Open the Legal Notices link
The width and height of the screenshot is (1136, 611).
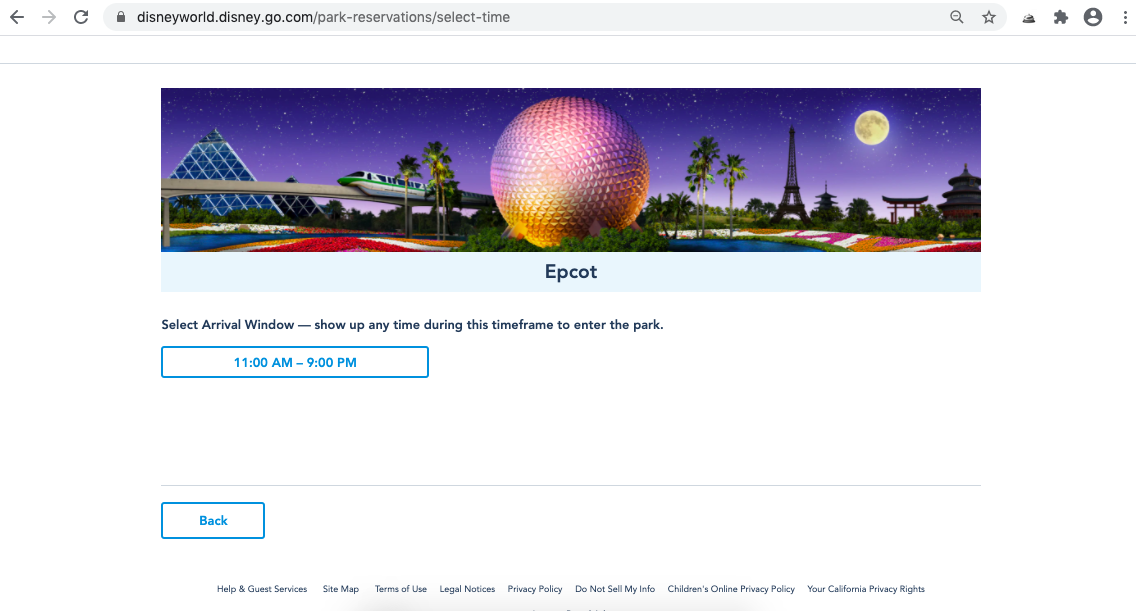point(467,589)
